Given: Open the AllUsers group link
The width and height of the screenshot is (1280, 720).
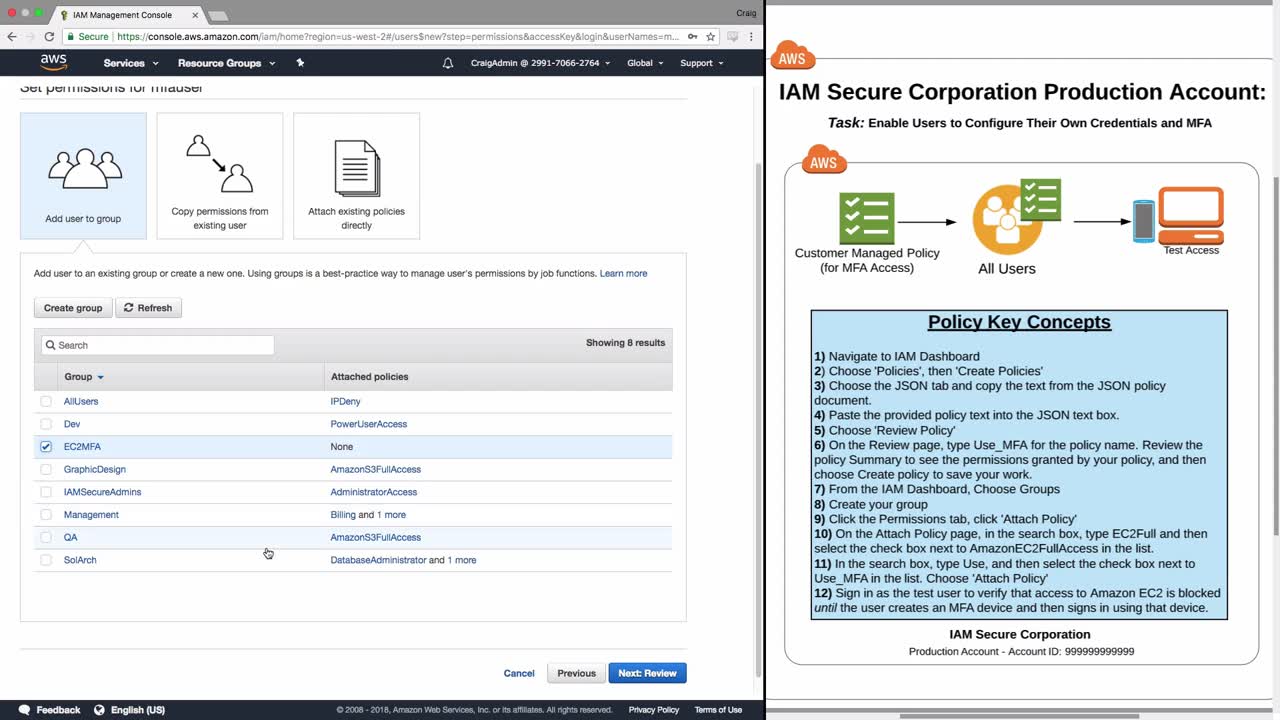Looking at the screenshot, I should (81, 401).
